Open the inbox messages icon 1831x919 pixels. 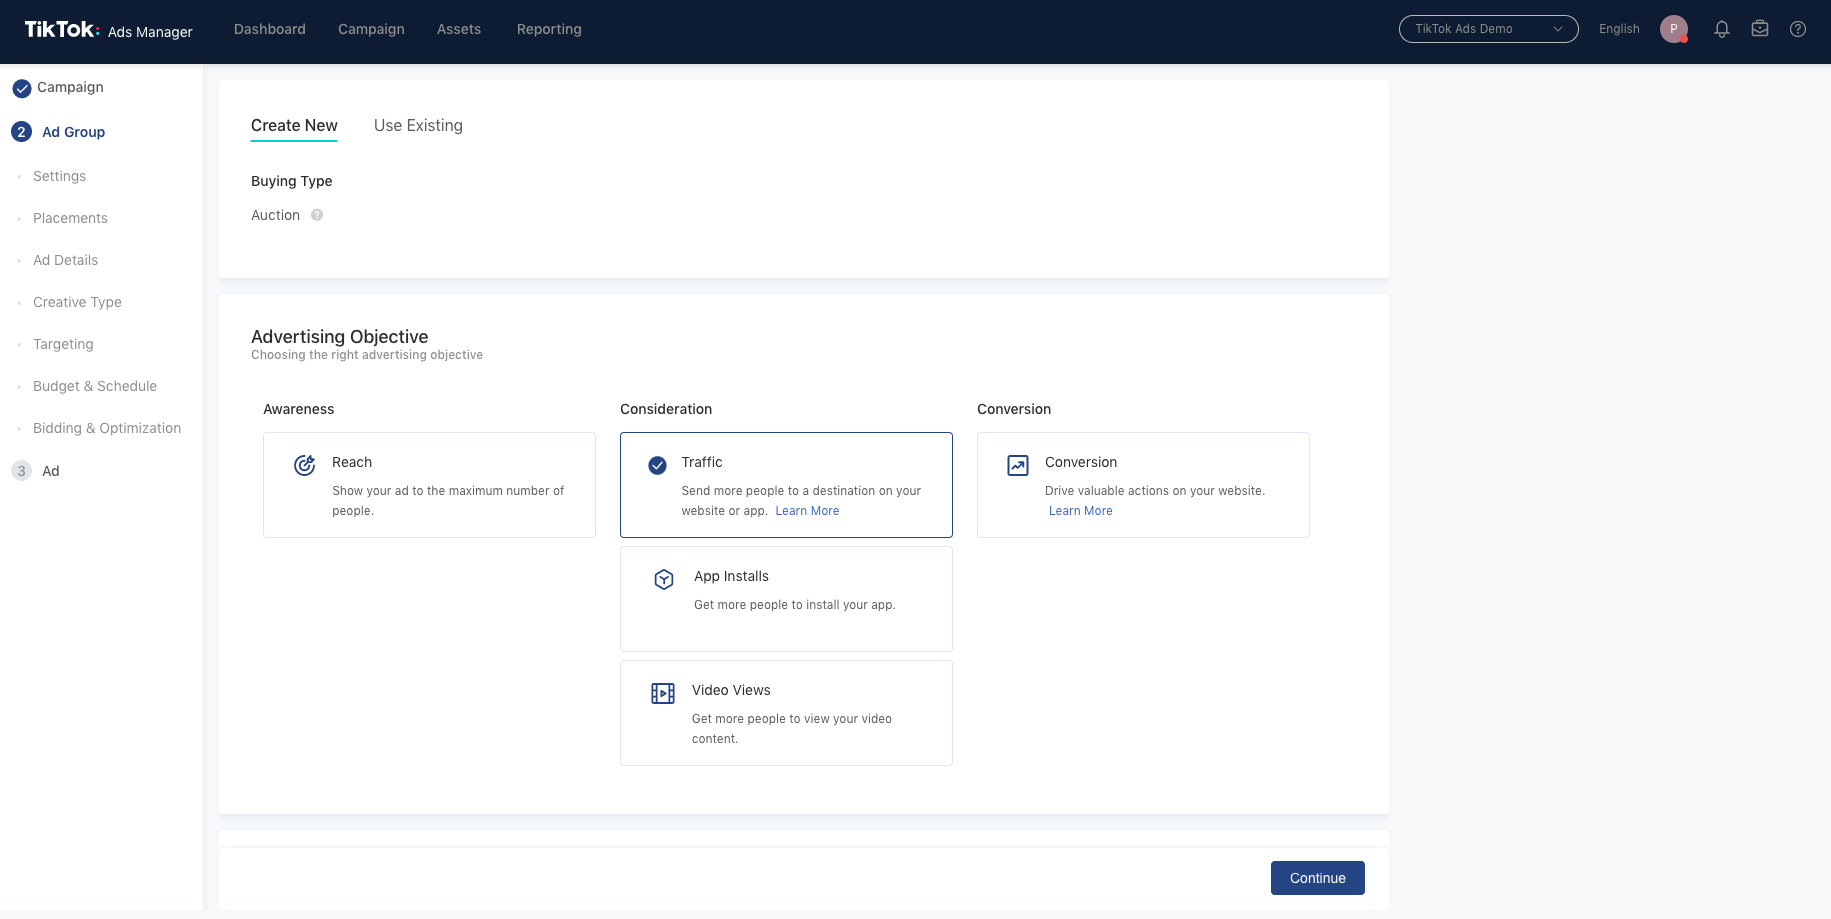coord(1760,29)
